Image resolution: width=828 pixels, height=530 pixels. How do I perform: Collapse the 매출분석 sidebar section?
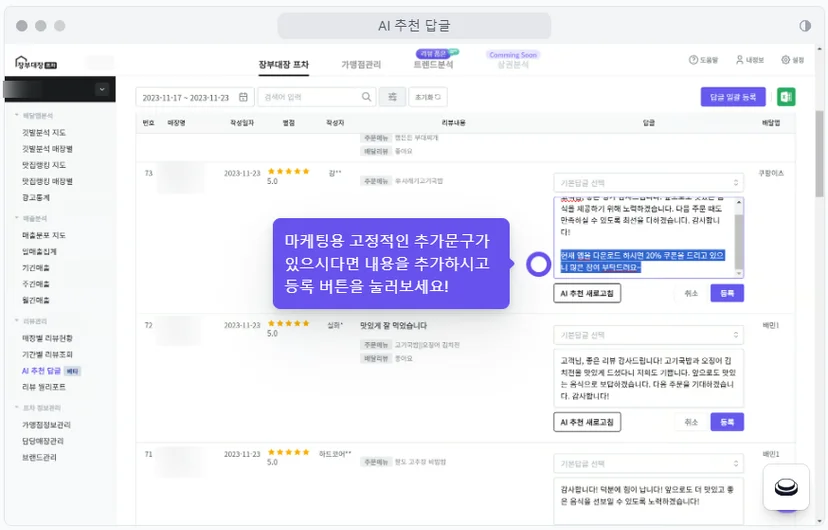tap(31, 218)
